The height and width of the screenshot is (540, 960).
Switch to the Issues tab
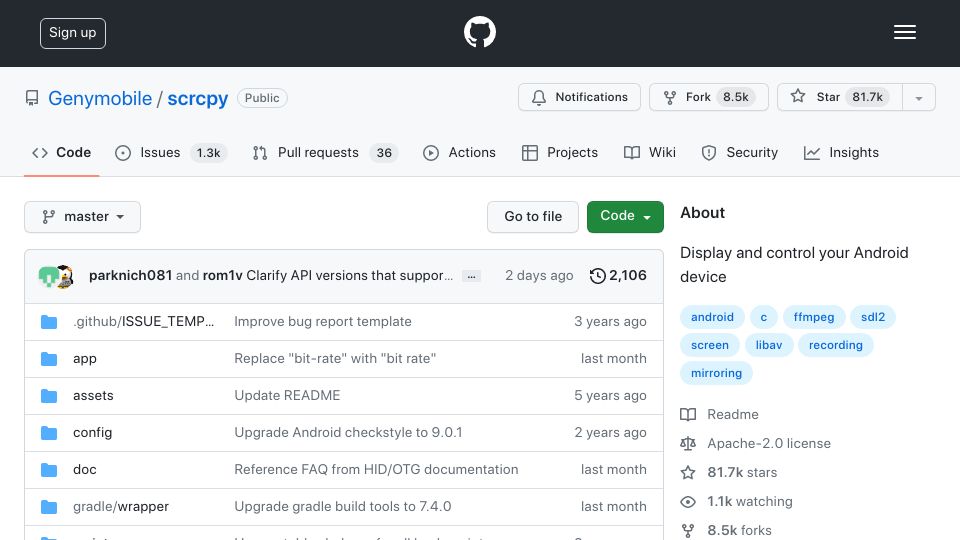tap(171, 152)
